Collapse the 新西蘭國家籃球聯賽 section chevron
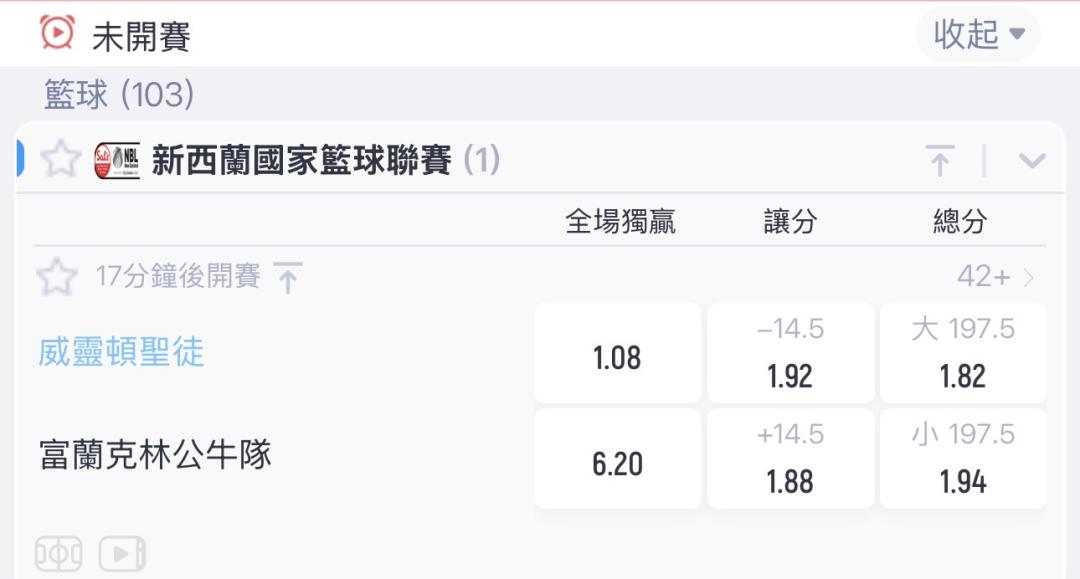This screenshot has width=1080, height=579. click(x=1032, y=161)
